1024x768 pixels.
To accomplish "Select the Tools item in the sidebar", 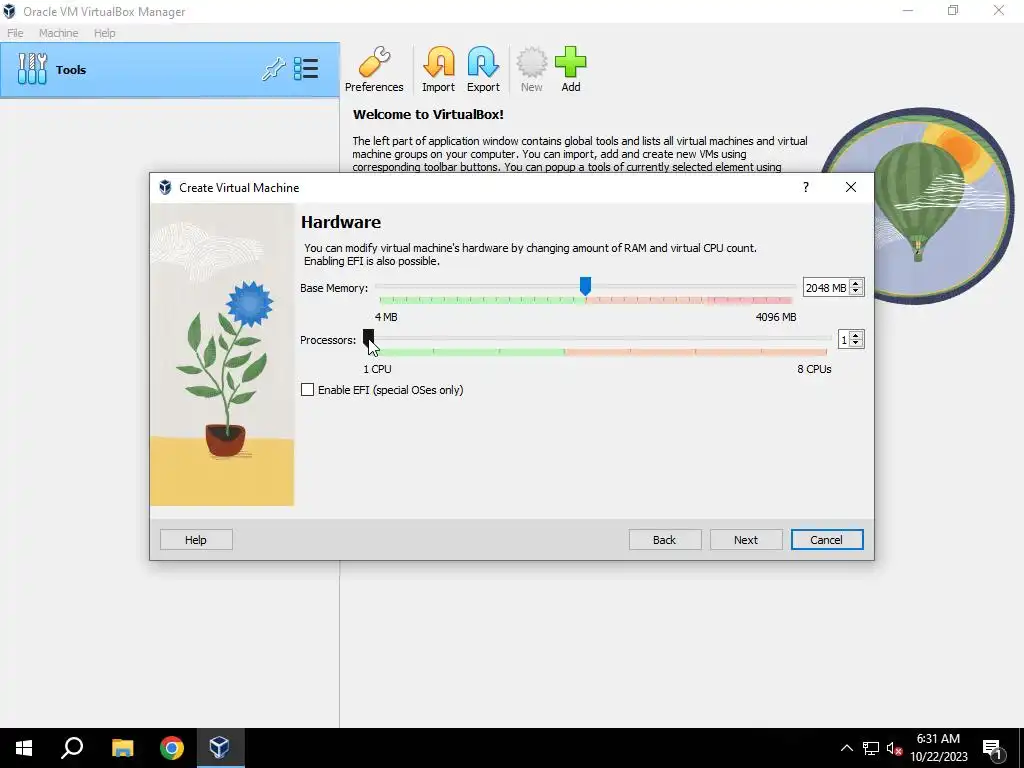I will pos(170,70).
